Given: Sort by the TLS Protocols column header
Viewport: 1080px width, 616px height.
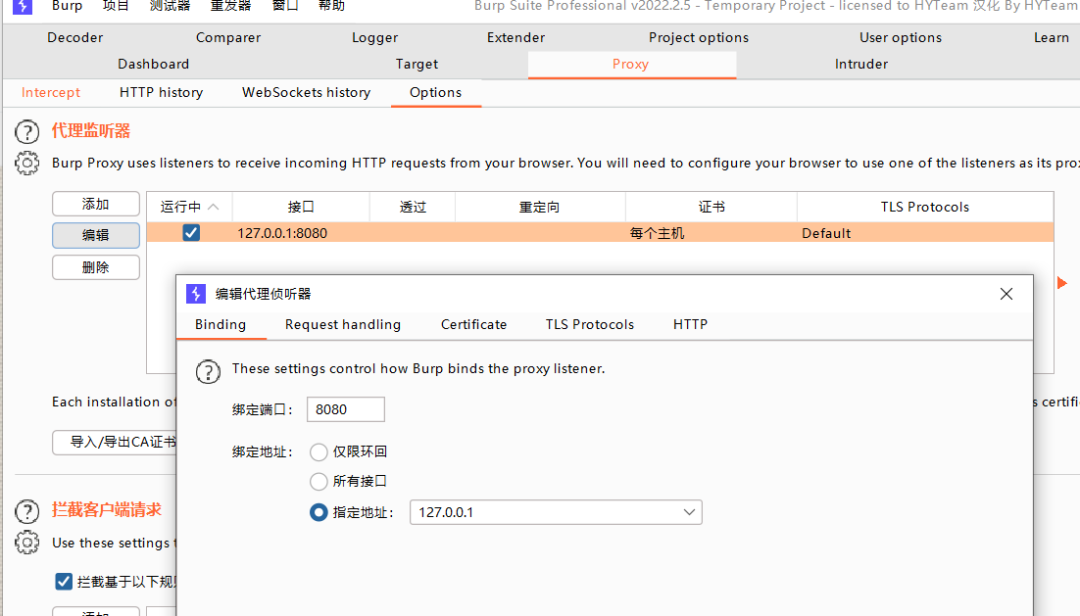Looking at the screenshot, I should tap(925, 207).
